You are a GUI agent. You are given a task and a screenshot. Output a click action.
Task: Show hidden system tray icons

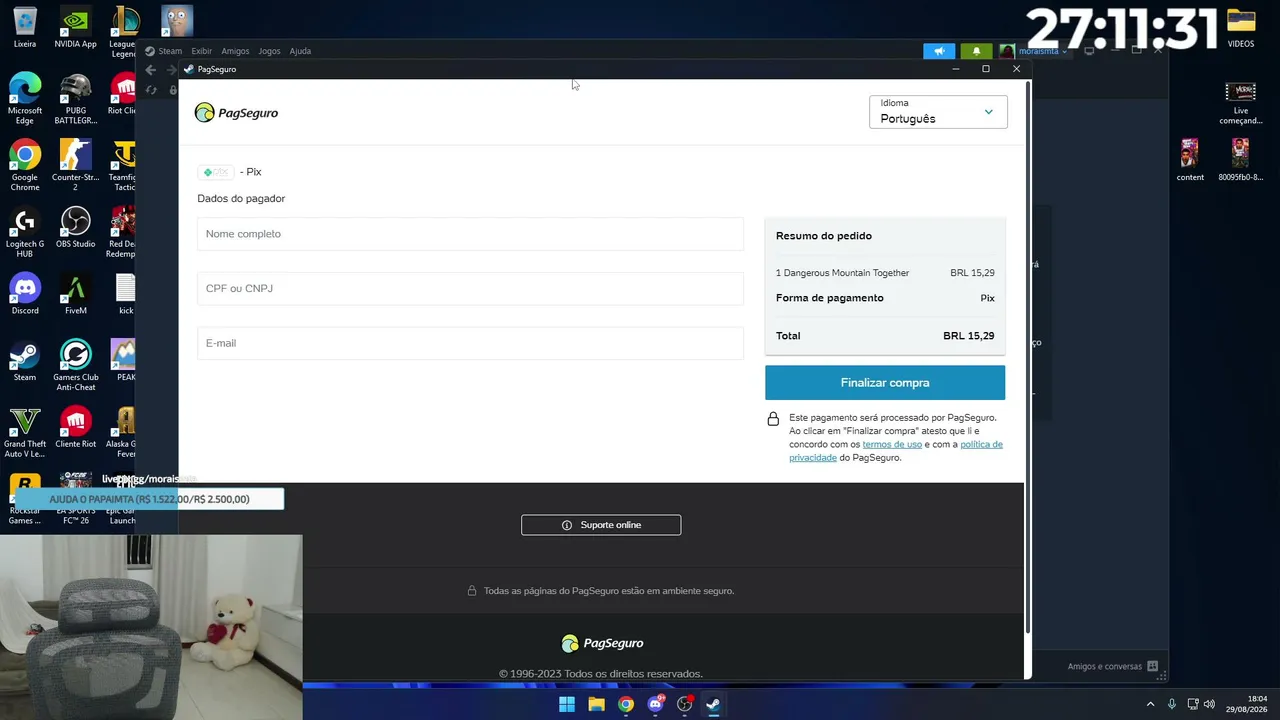coord(1150,704)
